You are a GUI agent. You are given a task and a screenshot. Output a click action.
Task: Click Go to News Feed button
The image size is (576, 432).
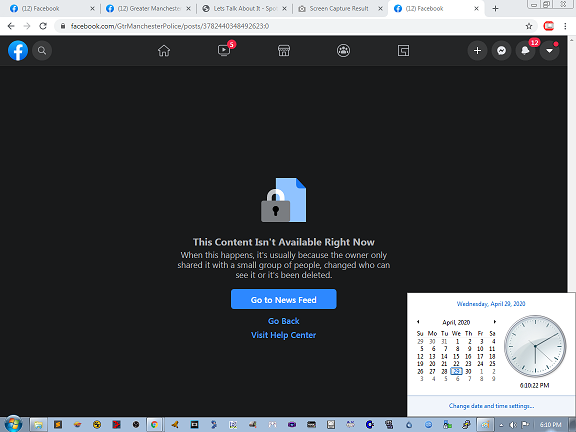point(284,299)
